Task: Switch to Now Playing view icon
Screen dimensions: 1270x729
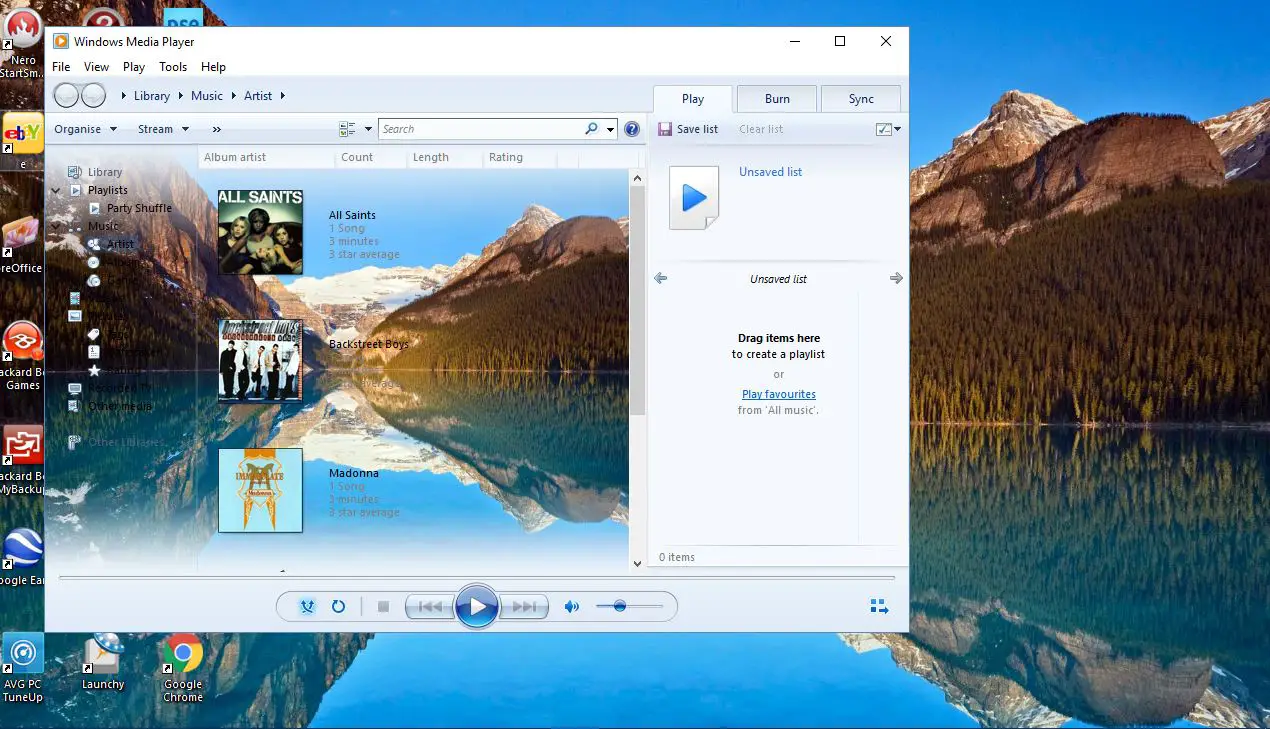Action: [879, 606]
